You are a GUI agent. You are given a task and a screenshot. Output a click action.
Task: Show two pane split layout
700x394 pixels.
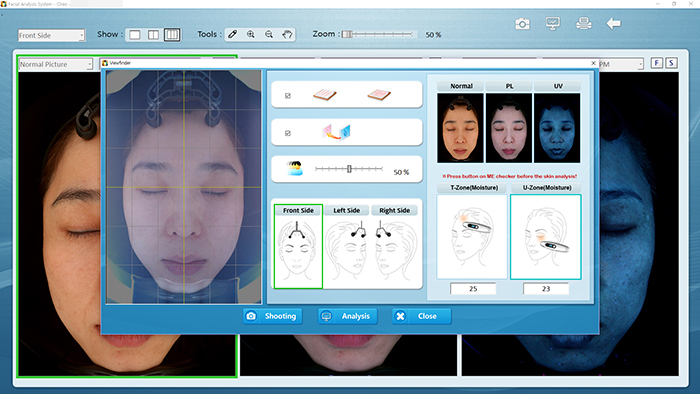[153, 35]
